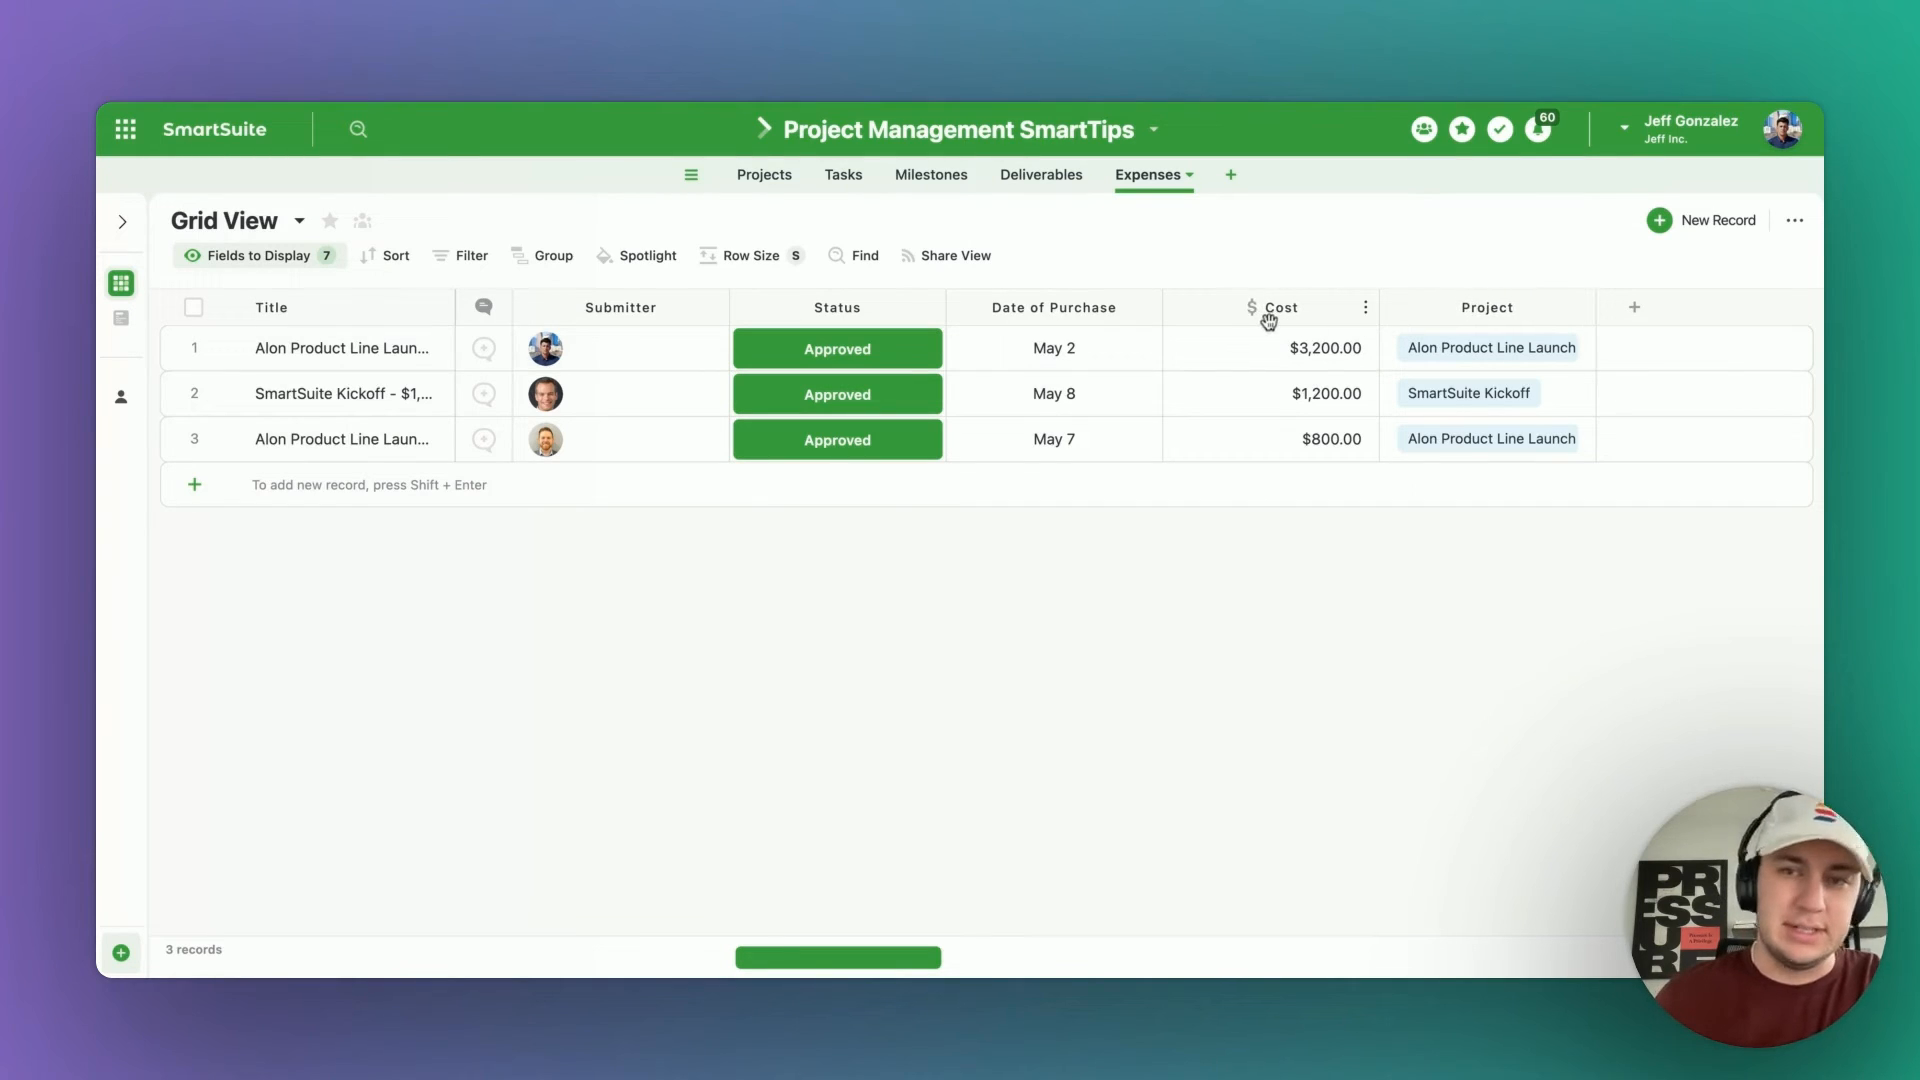Click the search magnifier in header

point(358,129)
